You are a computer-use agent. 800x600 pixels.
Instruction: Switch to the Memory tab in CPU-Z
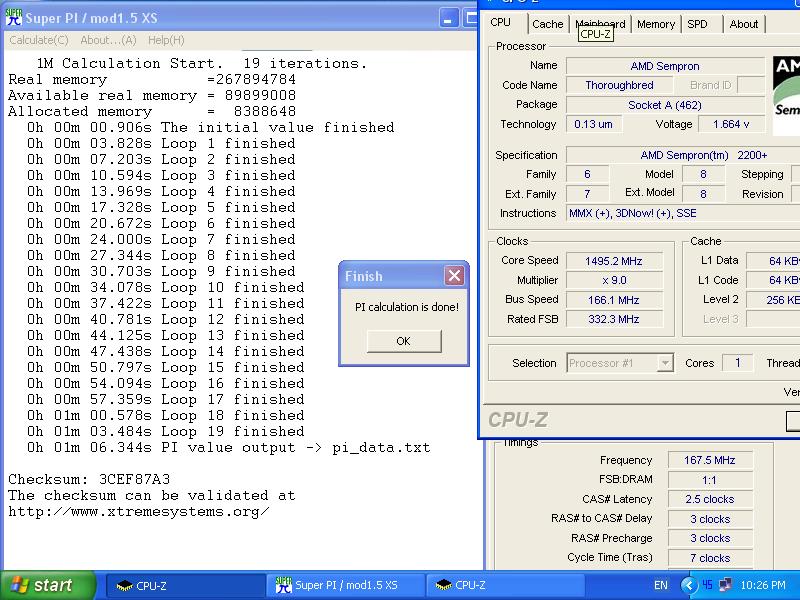[x=656, y=24]
